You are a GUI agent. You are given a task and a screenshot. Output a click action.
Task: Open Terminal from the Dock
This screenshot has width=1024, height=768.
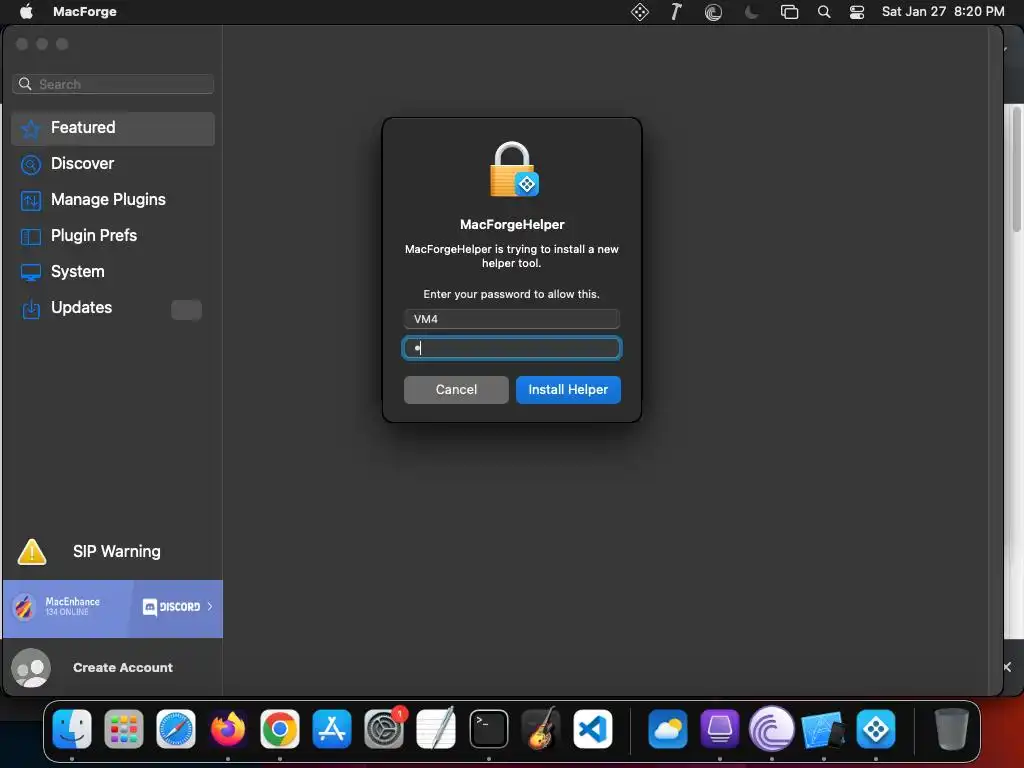point(488,729)
